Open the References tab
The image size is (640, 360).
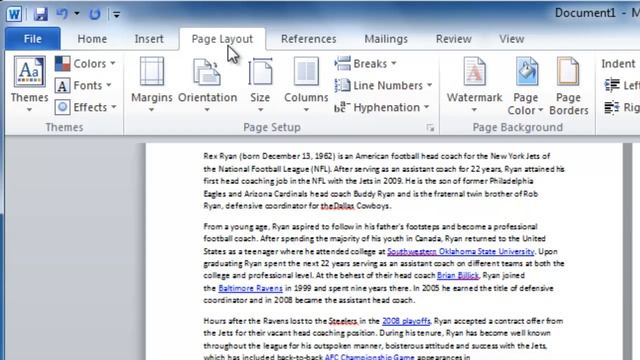(x=309, y=39)
